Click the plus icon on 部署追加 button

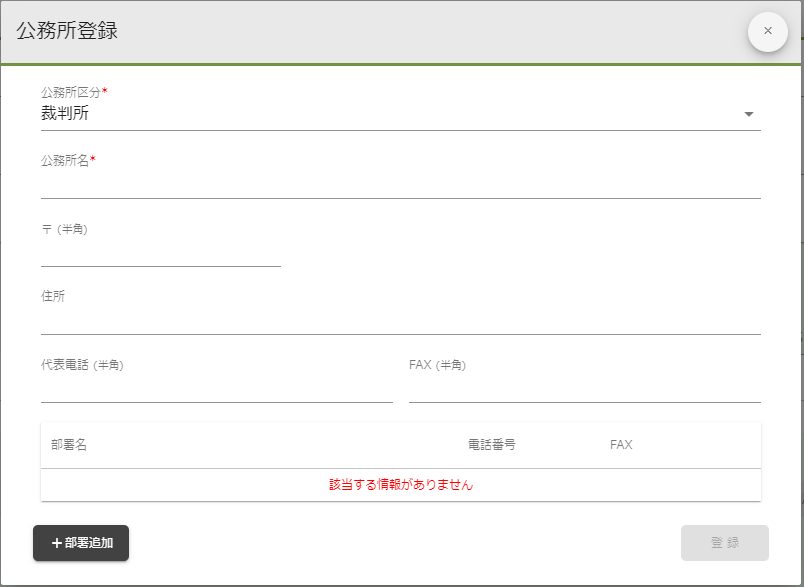[56, 543]
